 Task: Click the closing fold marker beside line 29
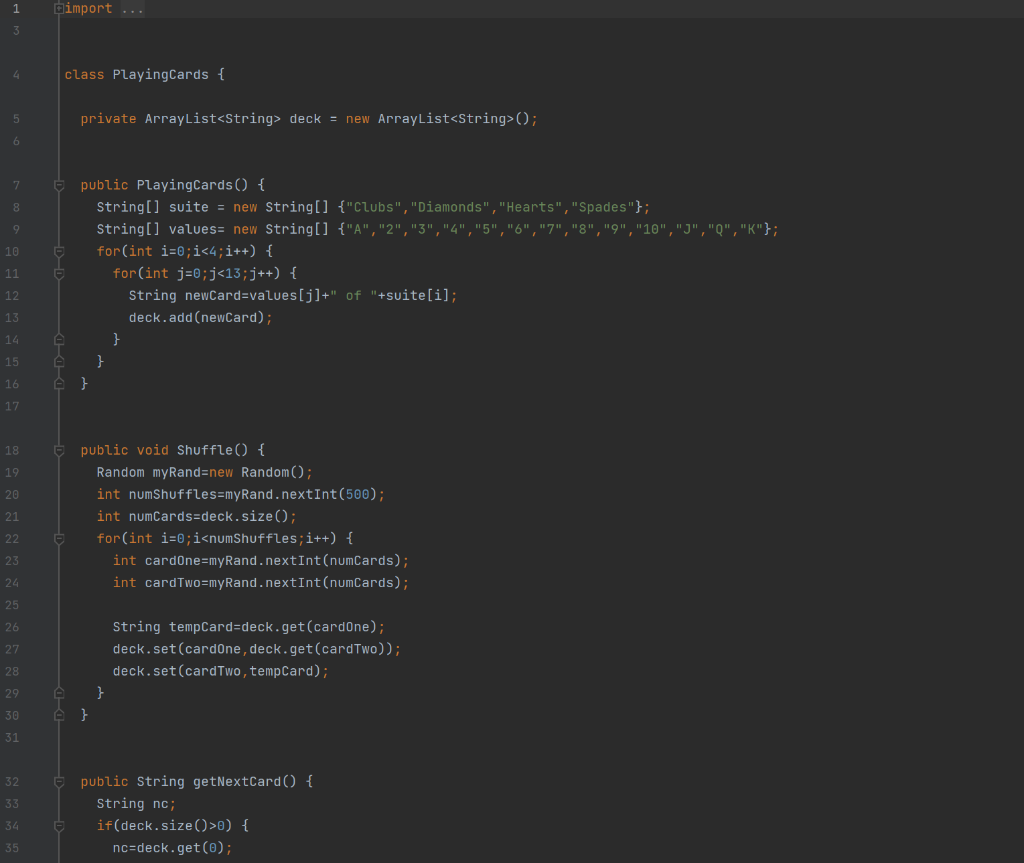pyautogui.click(x=58, y=692)
